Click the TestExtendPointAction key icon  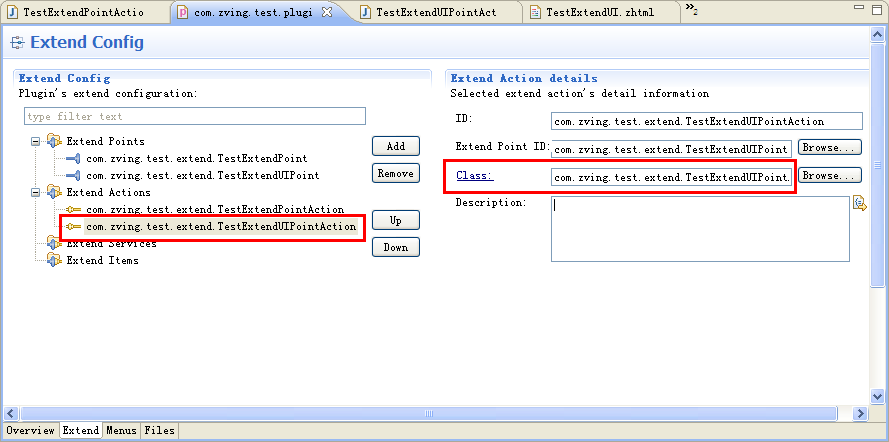point(73,209)
